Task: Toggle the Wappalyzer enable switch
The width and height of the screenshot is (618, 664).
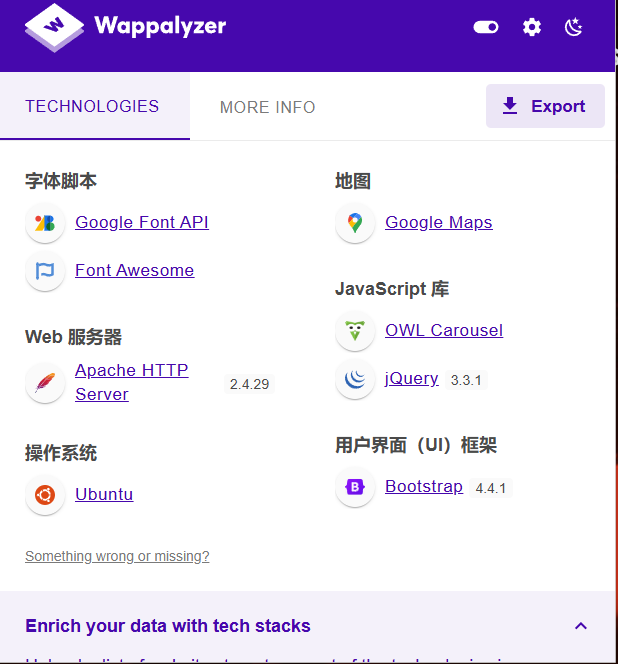Action: (486, 28)
